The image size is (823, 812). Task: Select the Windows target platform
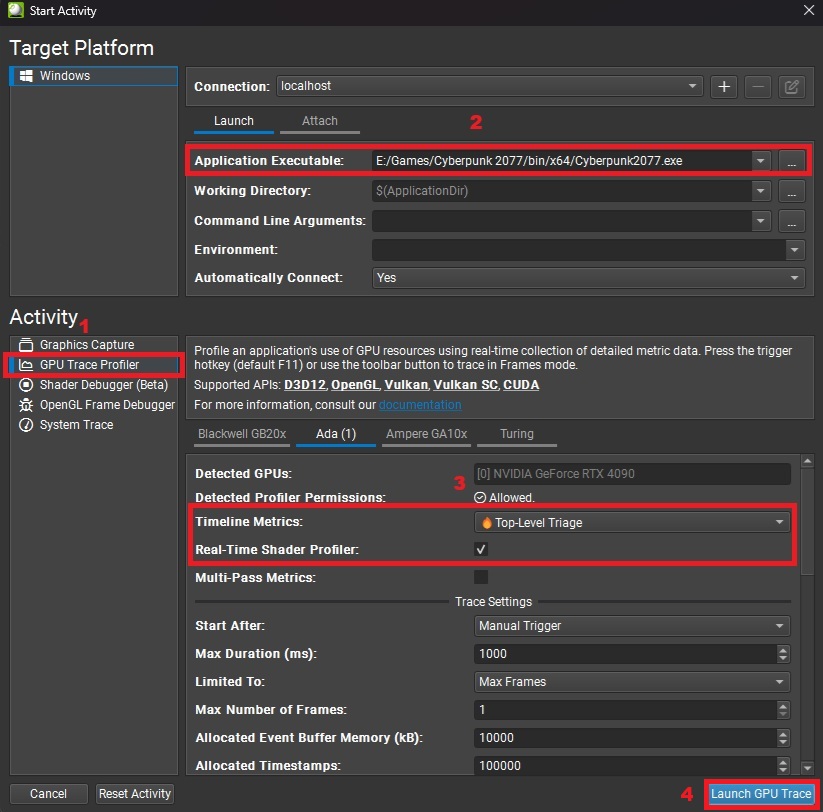[65, 76]
